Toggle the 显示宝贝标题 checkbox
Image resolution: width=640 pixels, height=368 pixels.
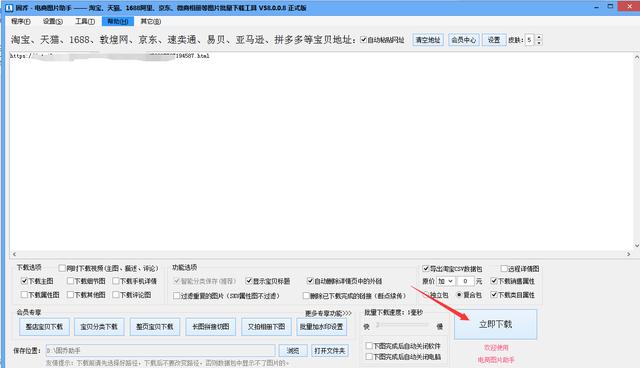[249, 281]
